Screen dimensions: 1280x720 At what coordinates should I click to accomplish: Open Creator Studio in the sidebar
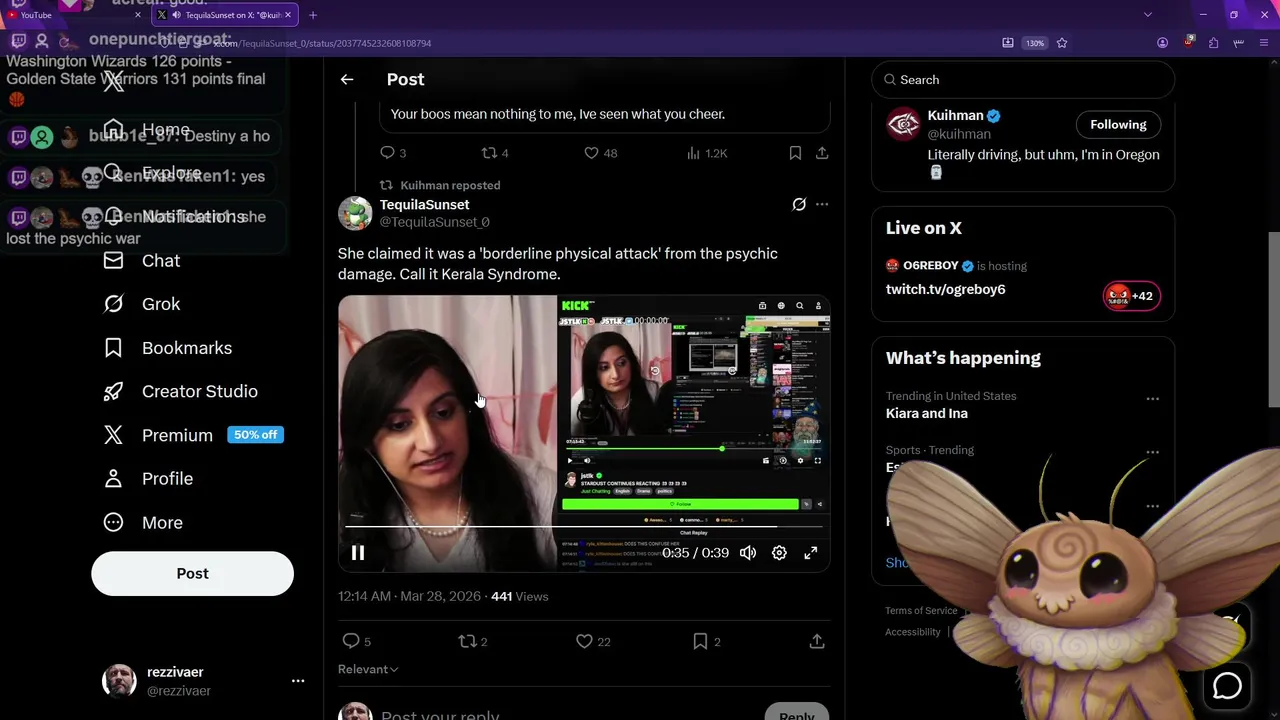pyautogui.click(x=181, y=391)
